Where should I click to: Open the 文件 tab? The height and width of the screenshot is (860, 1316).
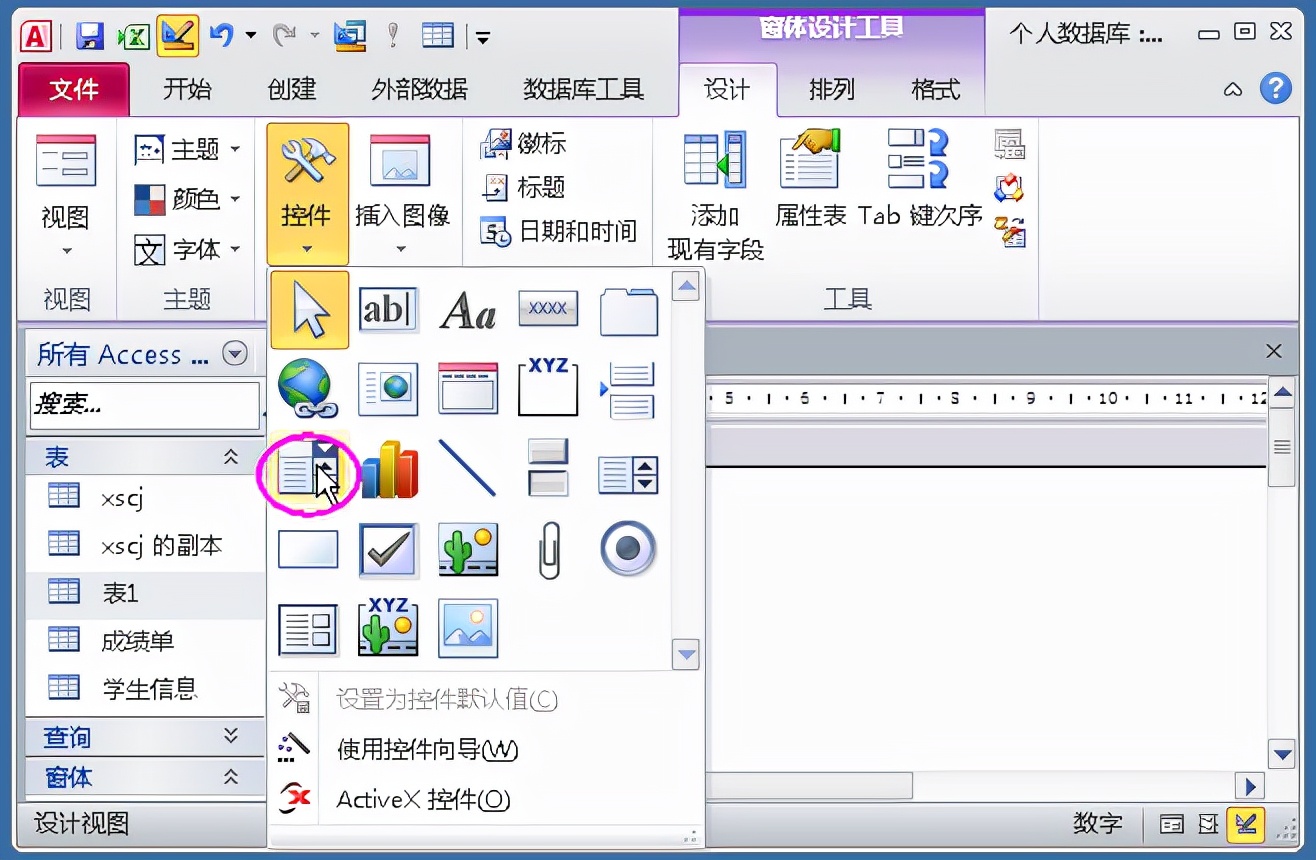tap(73, 89)
